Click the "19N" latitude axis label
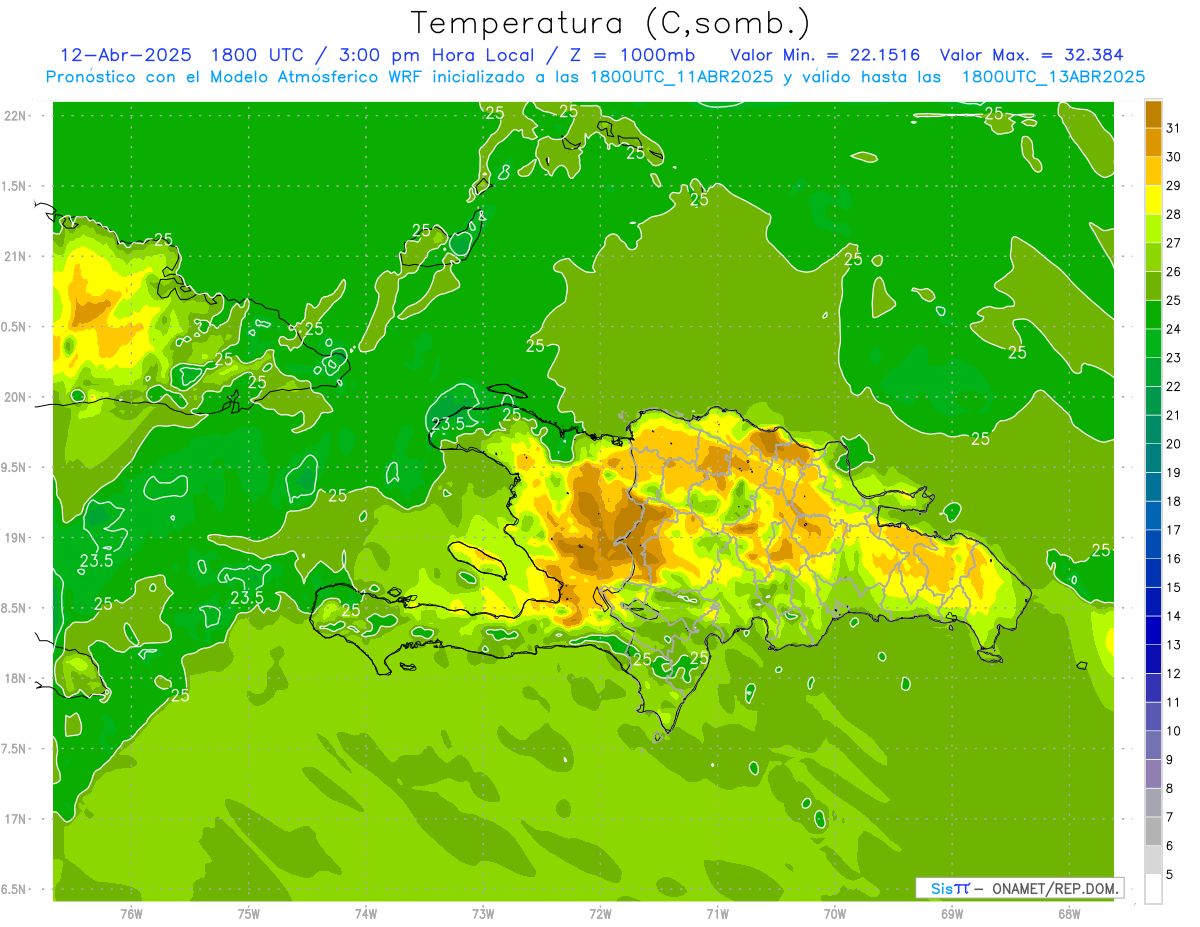The height and width of the screenshot is (927, 1200). (16, 538)
